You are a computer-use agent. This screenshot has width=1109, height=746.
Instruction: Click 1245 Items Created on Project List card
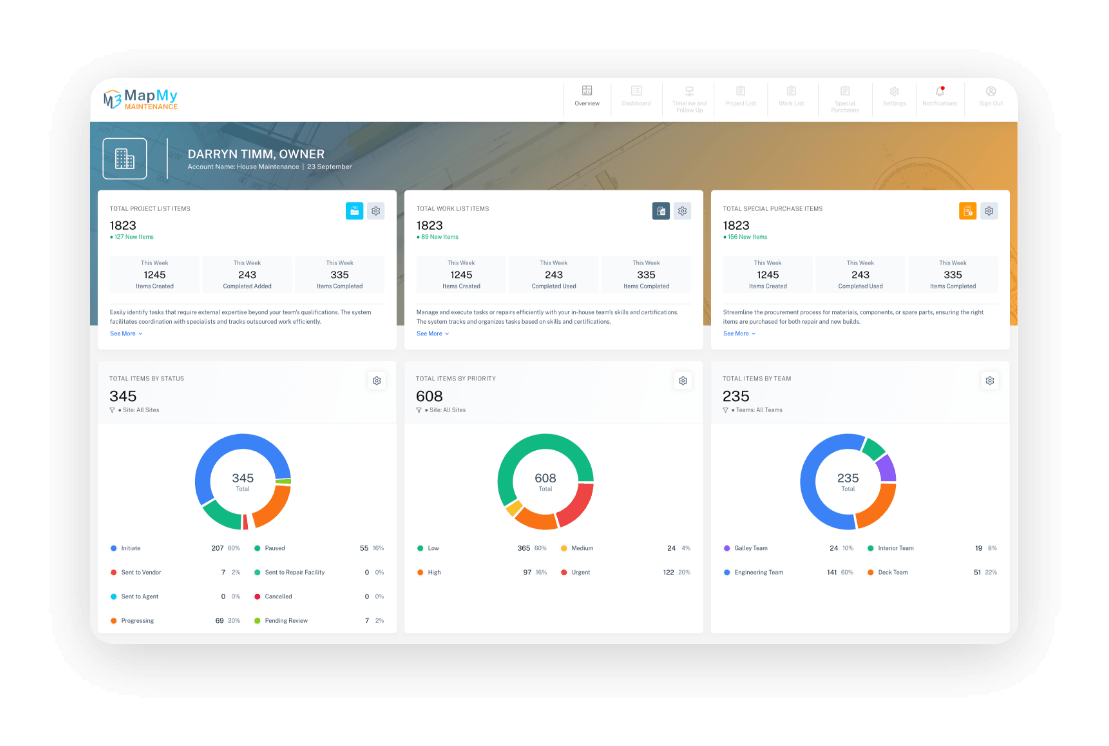point(155,274)
